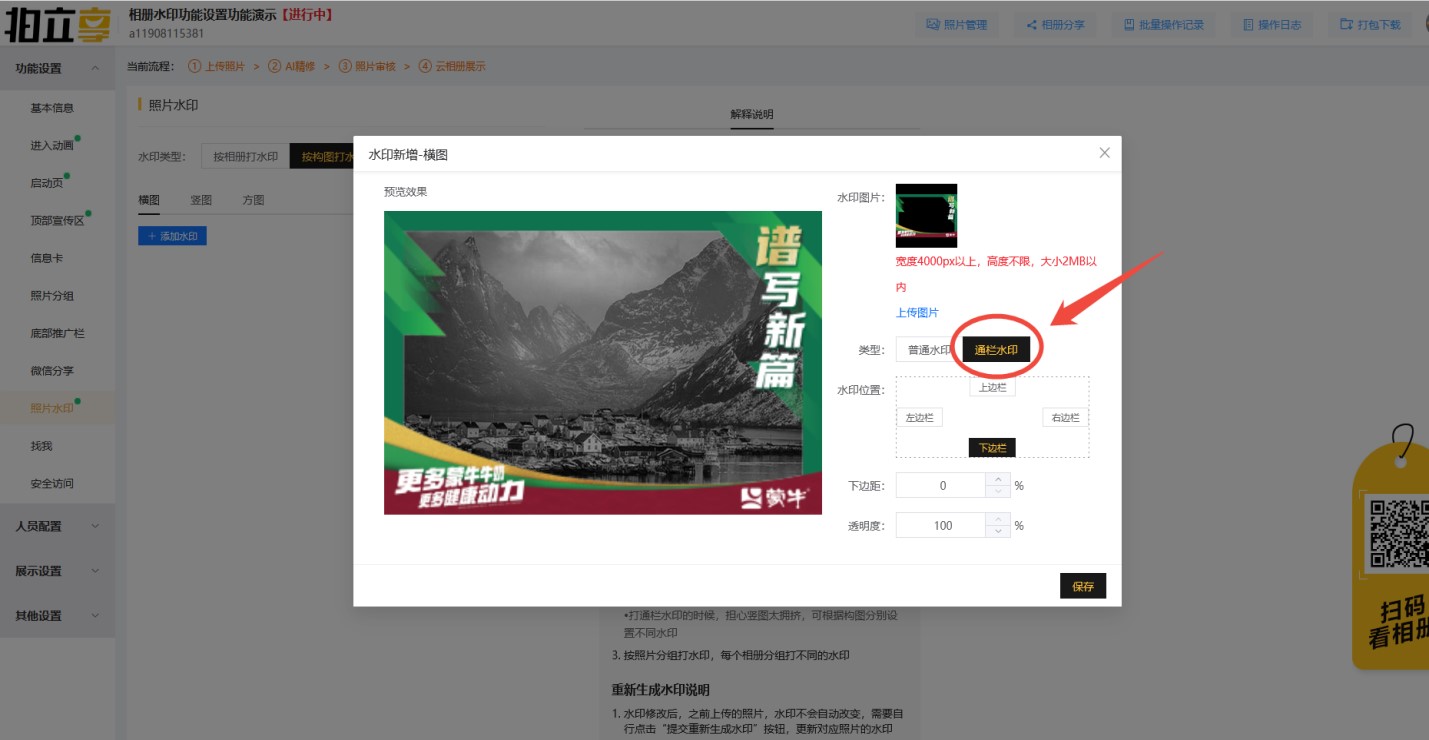Image resolution: width=1429 pixels, height=740 pixels.
Task: Click the 透明度 input field
Action: click(x=942, y=525)
